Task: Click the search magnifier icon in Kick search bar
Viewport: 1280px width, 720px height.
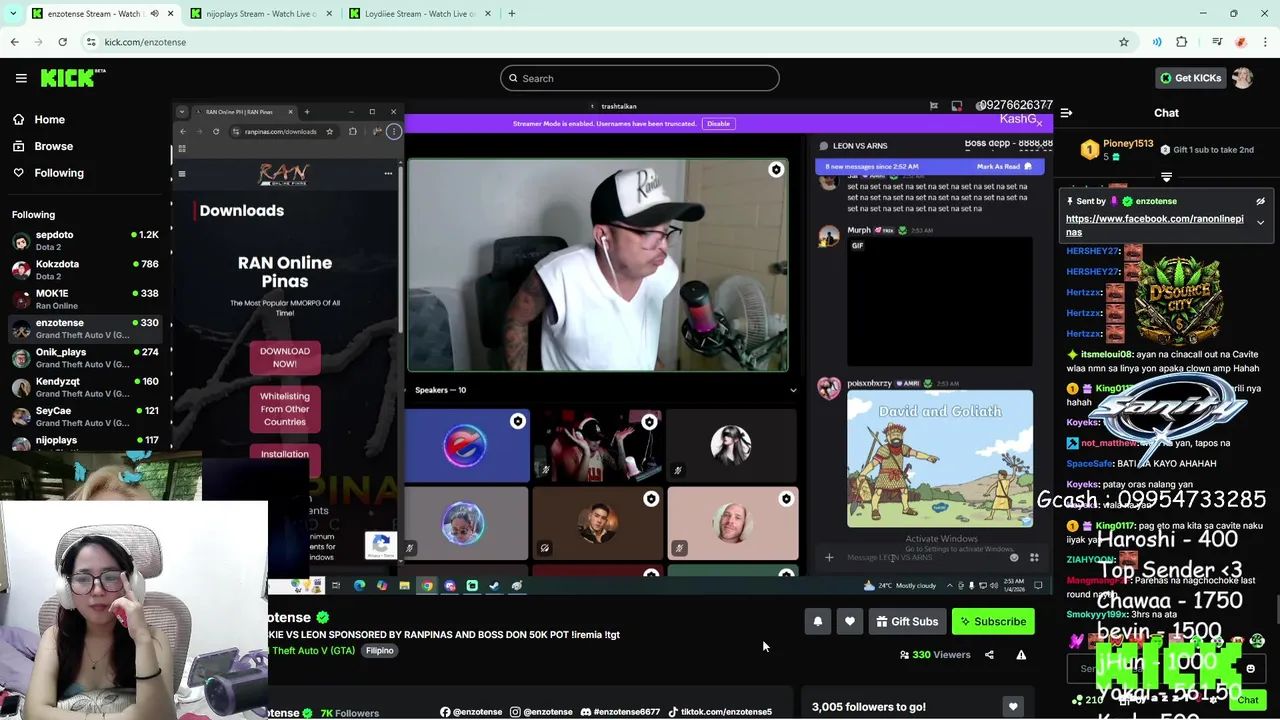Action: (513, 78)
